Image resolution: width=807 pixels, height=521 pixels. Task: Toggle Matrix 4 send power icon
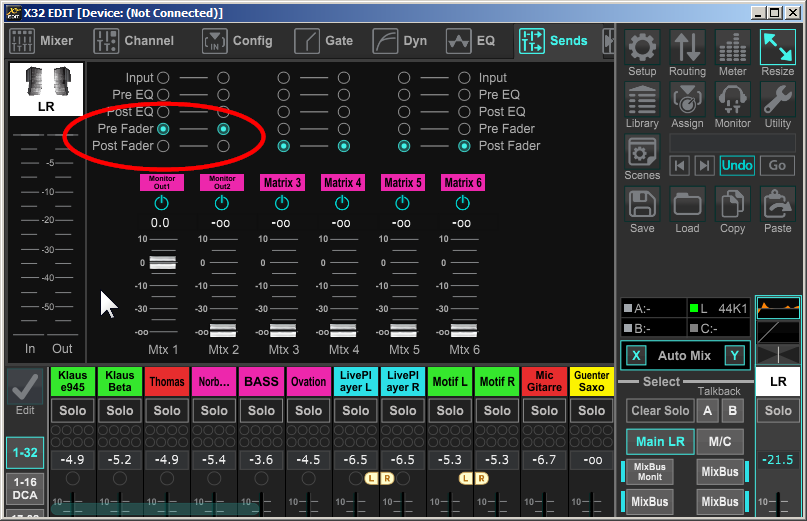click(x=342, y=203)
